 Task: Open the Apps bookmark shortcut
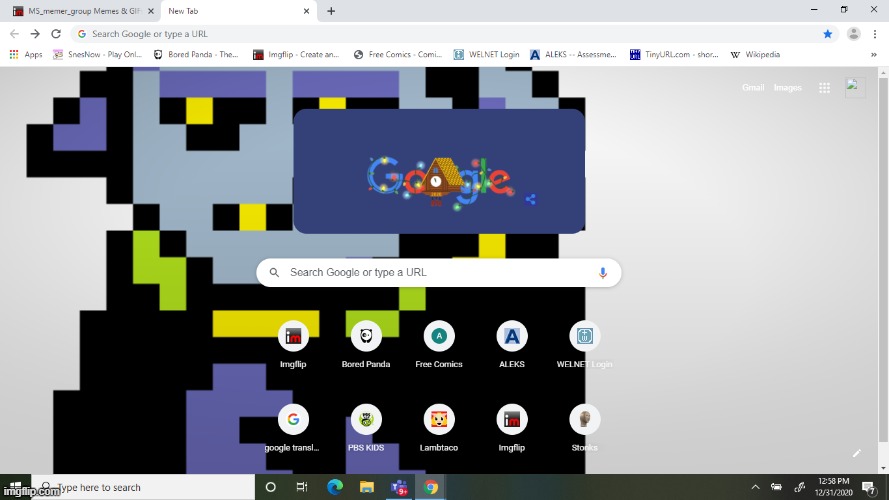(x=26, y=54)
